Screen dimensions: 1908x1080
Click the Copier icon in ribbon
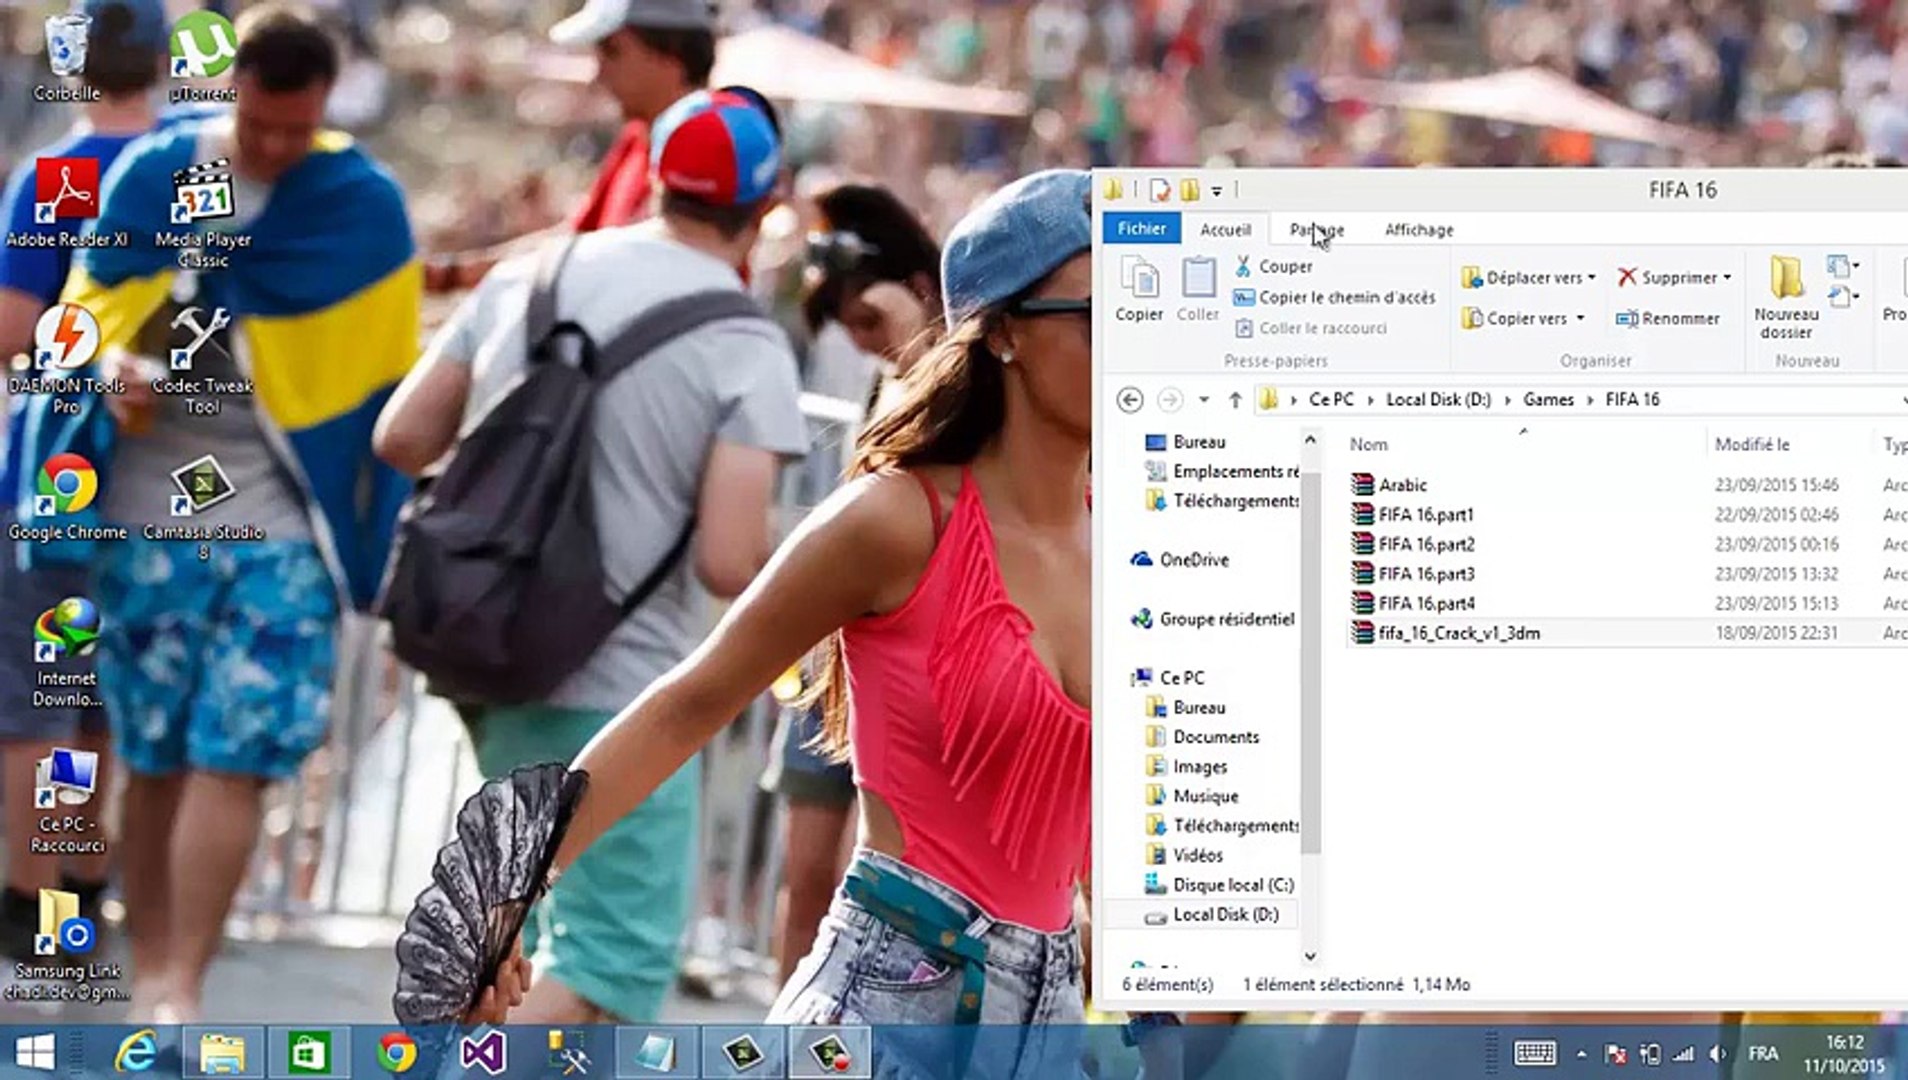point(1139,288)
